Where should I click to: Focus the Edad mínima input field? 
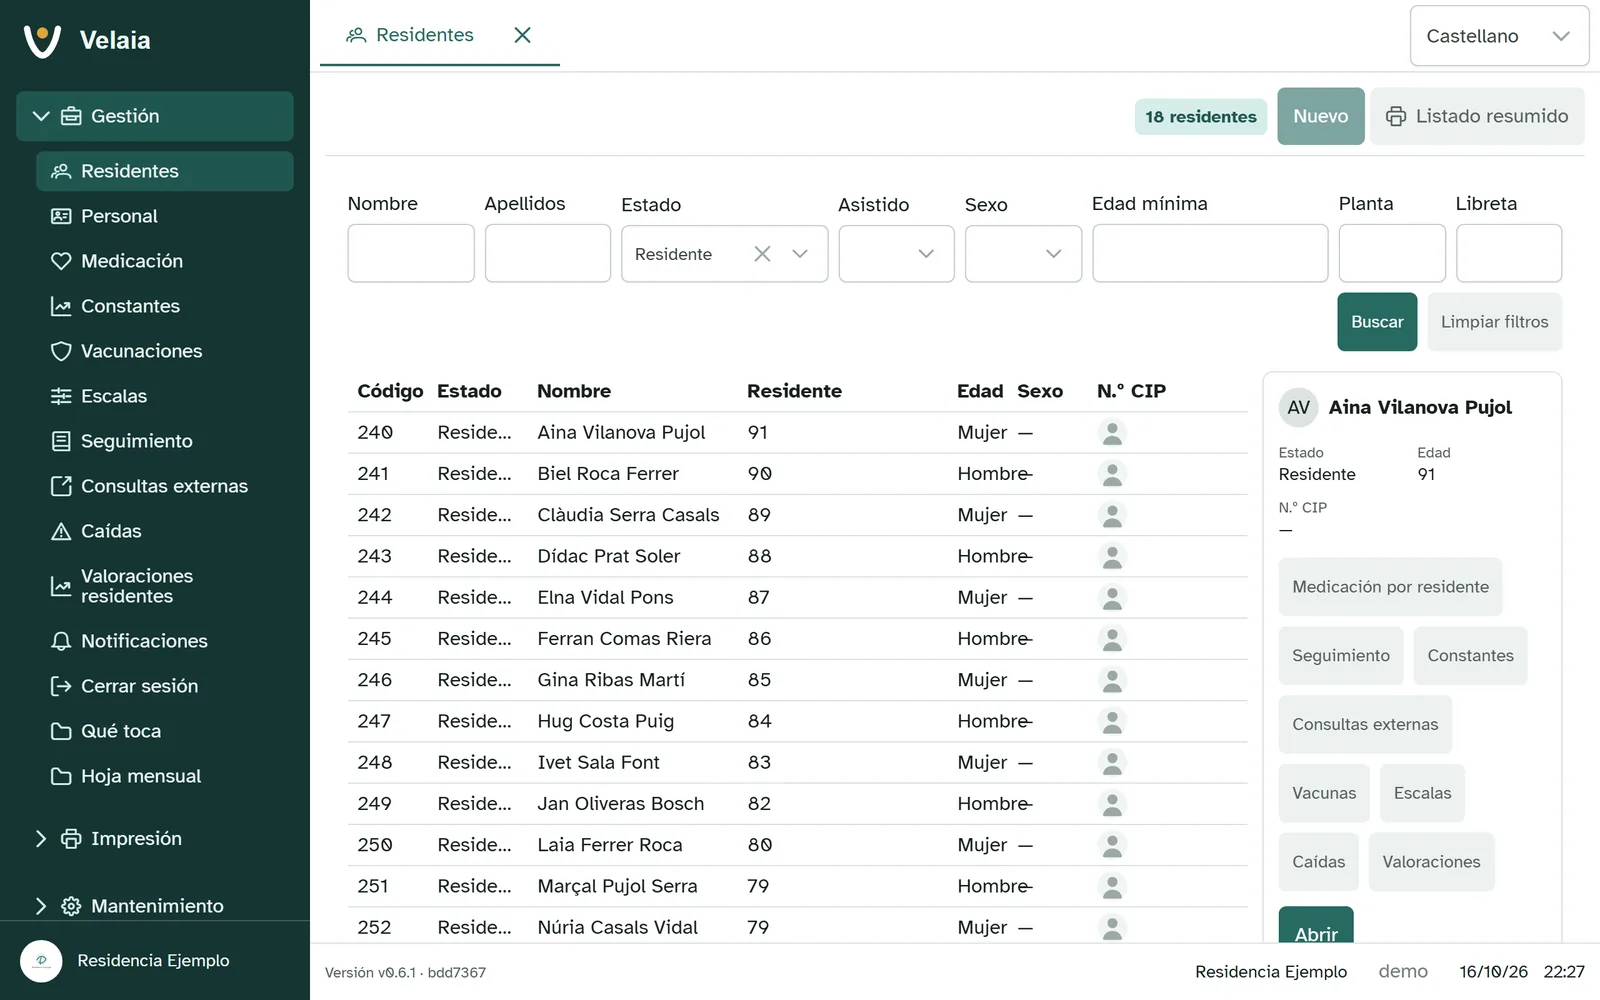(x=1210, y=253)
